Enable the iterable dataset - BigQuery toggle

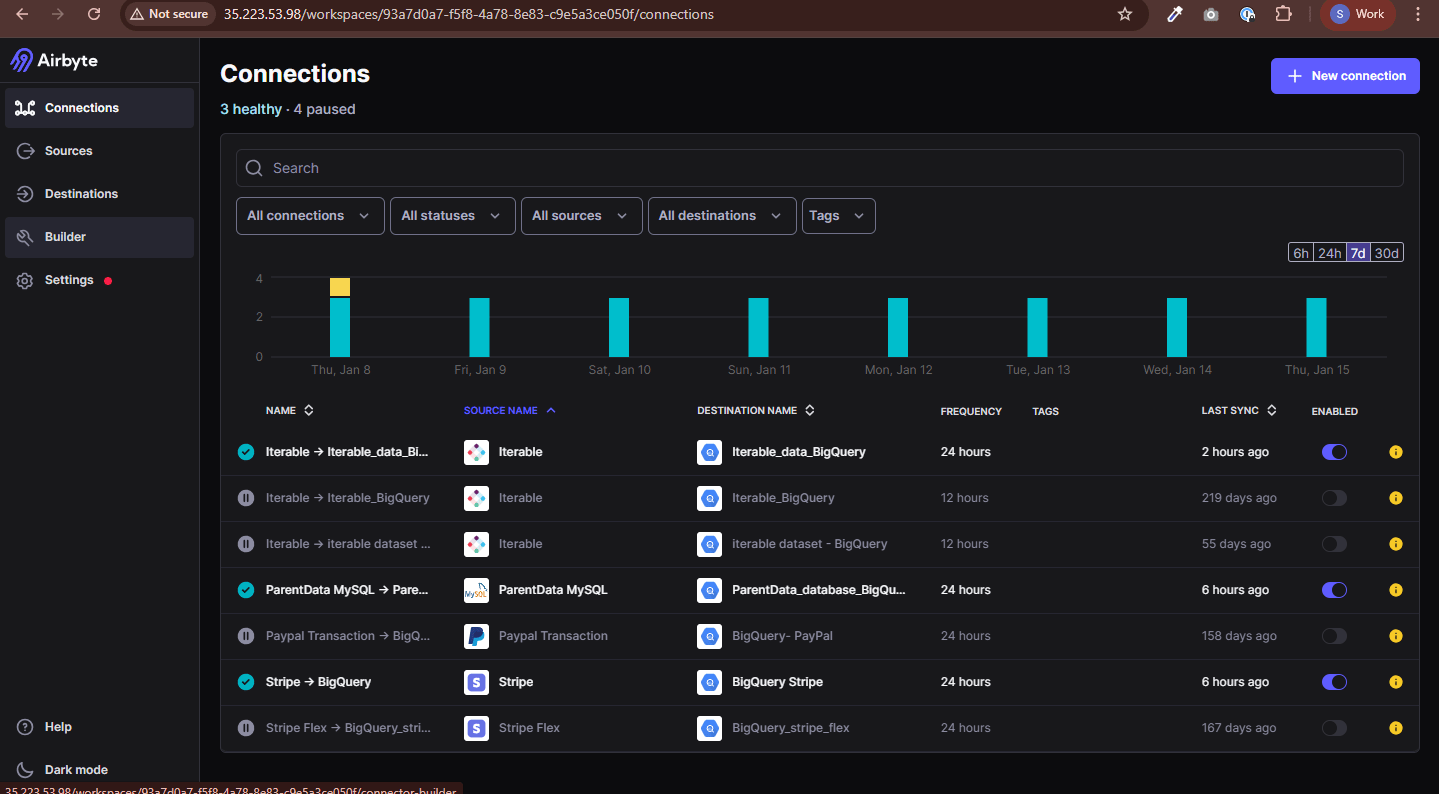point(1334,544)
